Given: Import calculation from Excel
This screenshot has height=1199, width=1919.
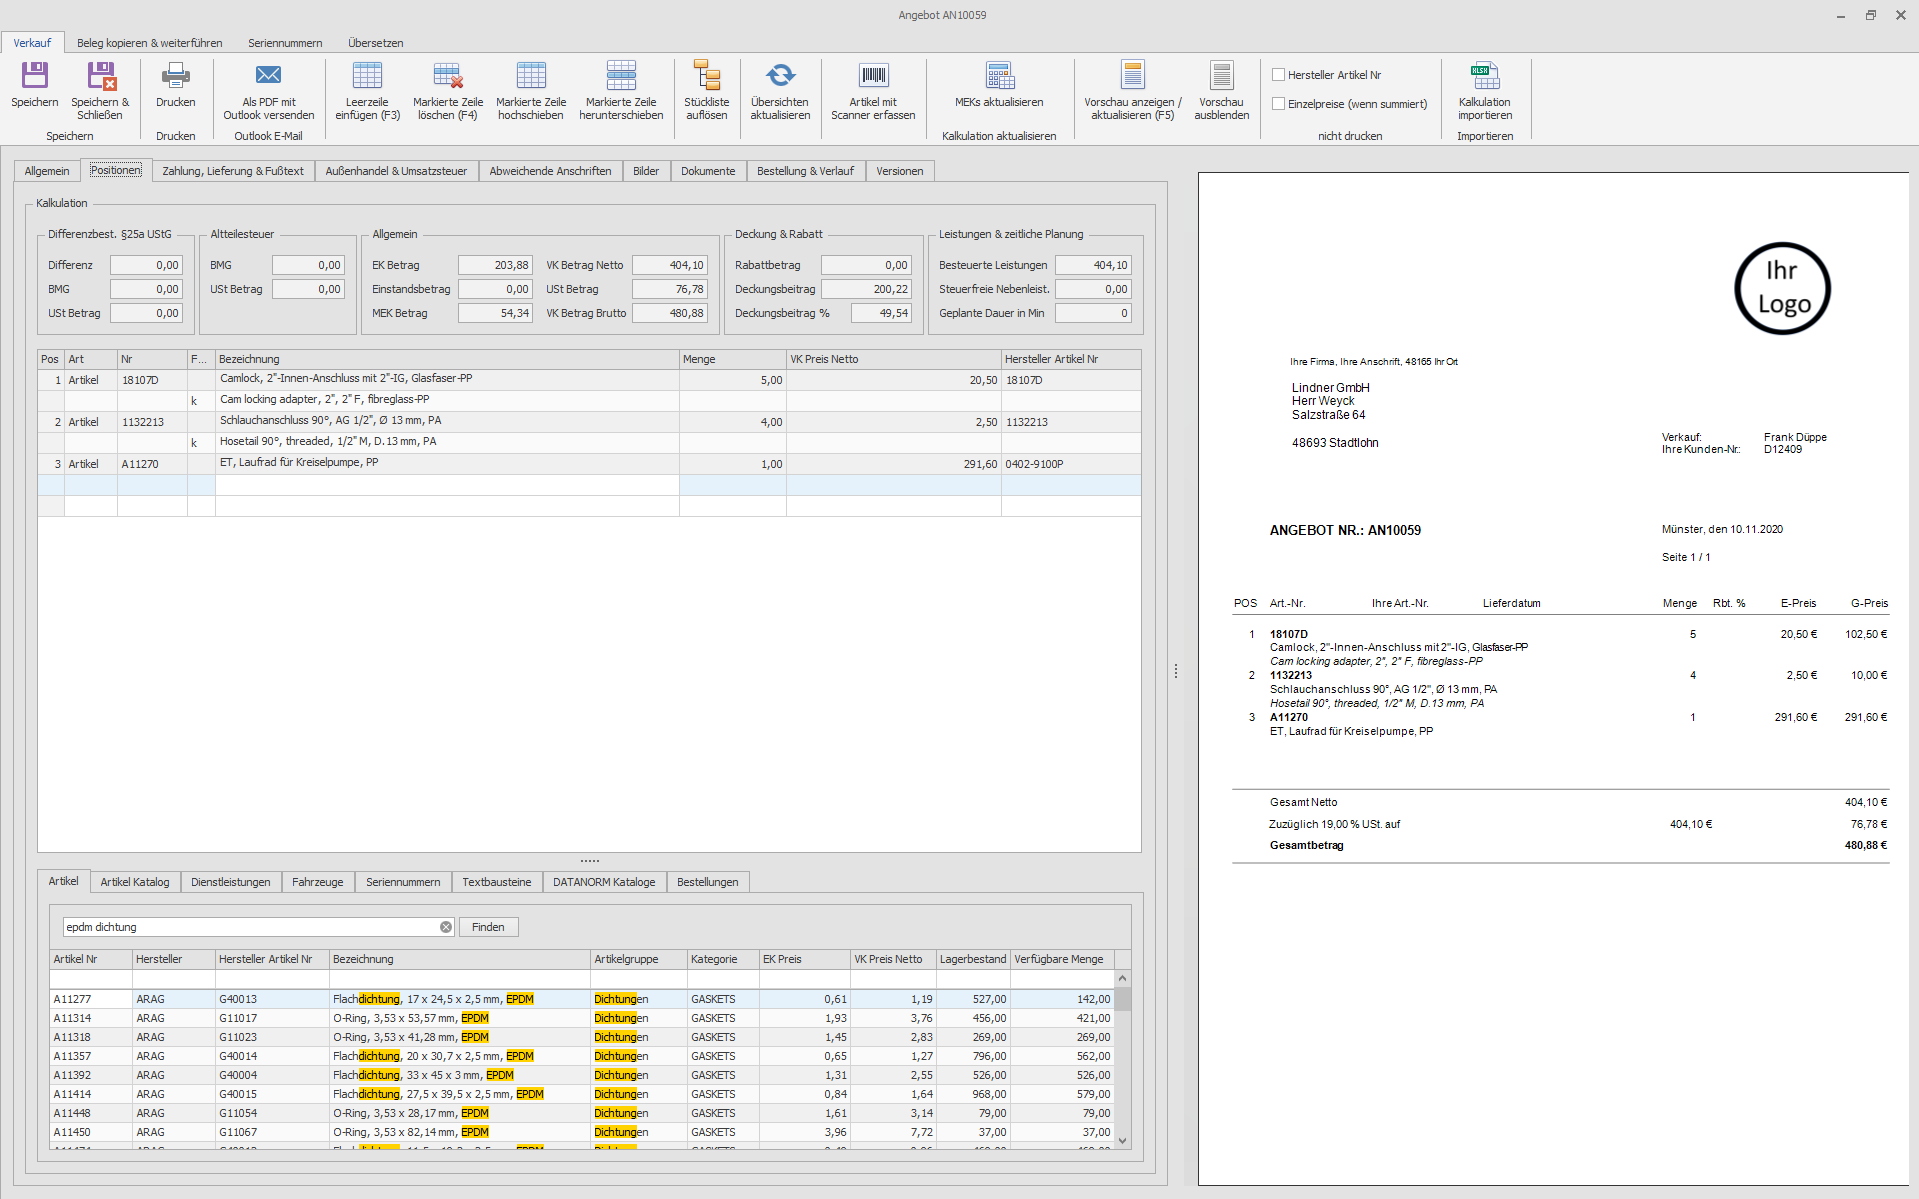Looking at the screenshot, I should (x=1484, y=77).
